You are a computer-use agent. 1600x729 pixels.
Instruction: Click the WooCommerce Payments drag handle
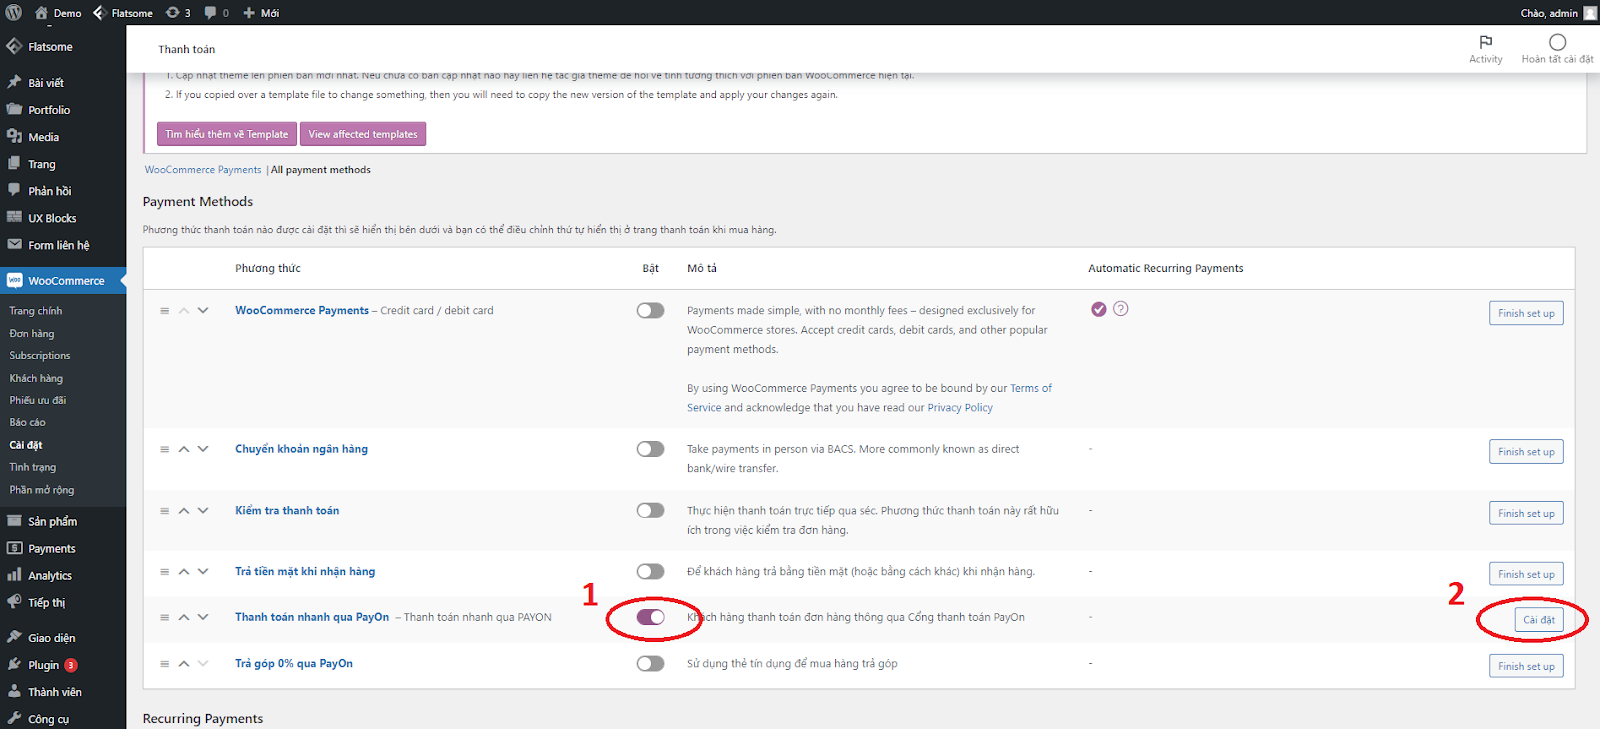coord(164,311)
